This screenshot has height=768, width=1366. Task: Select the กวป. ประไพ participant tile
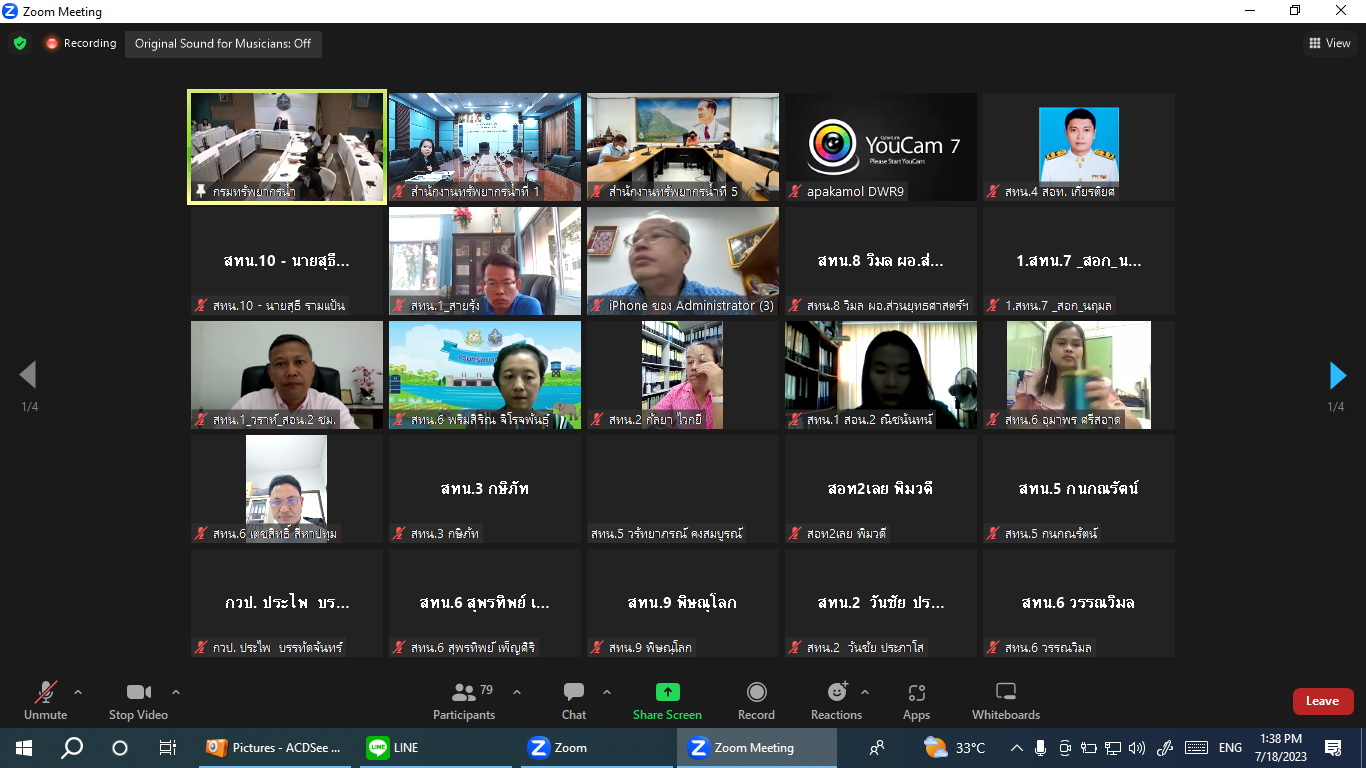pos(287,603)
